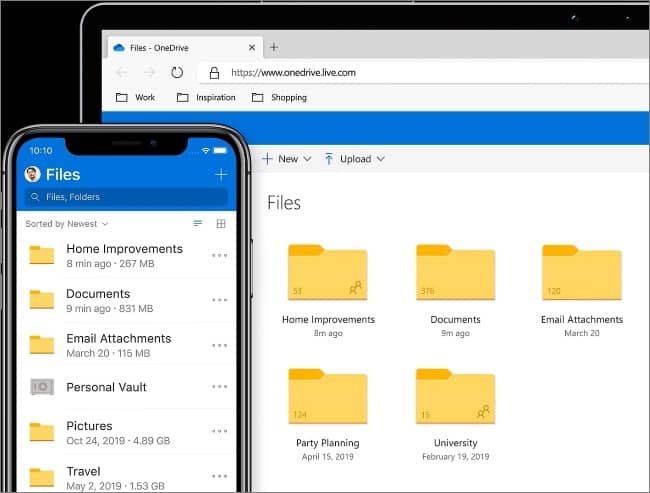Tap the Personal Vault name on phone
Viewport: 650px width, 493px height.
pyautogui.click(x=107, y=387)
